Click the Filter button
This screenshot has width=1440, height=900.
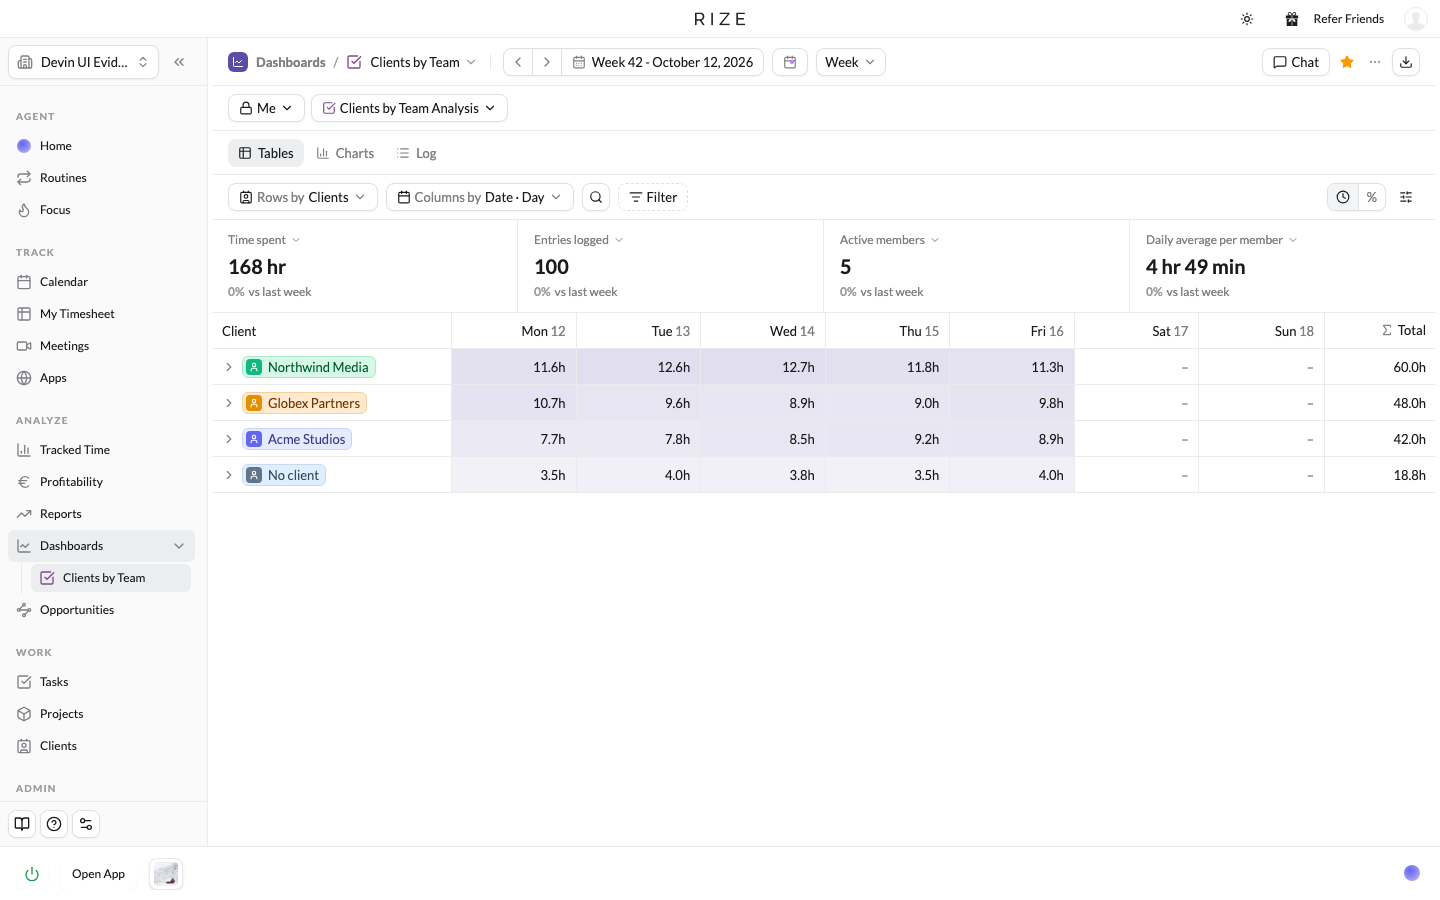(x=653, y=197)
